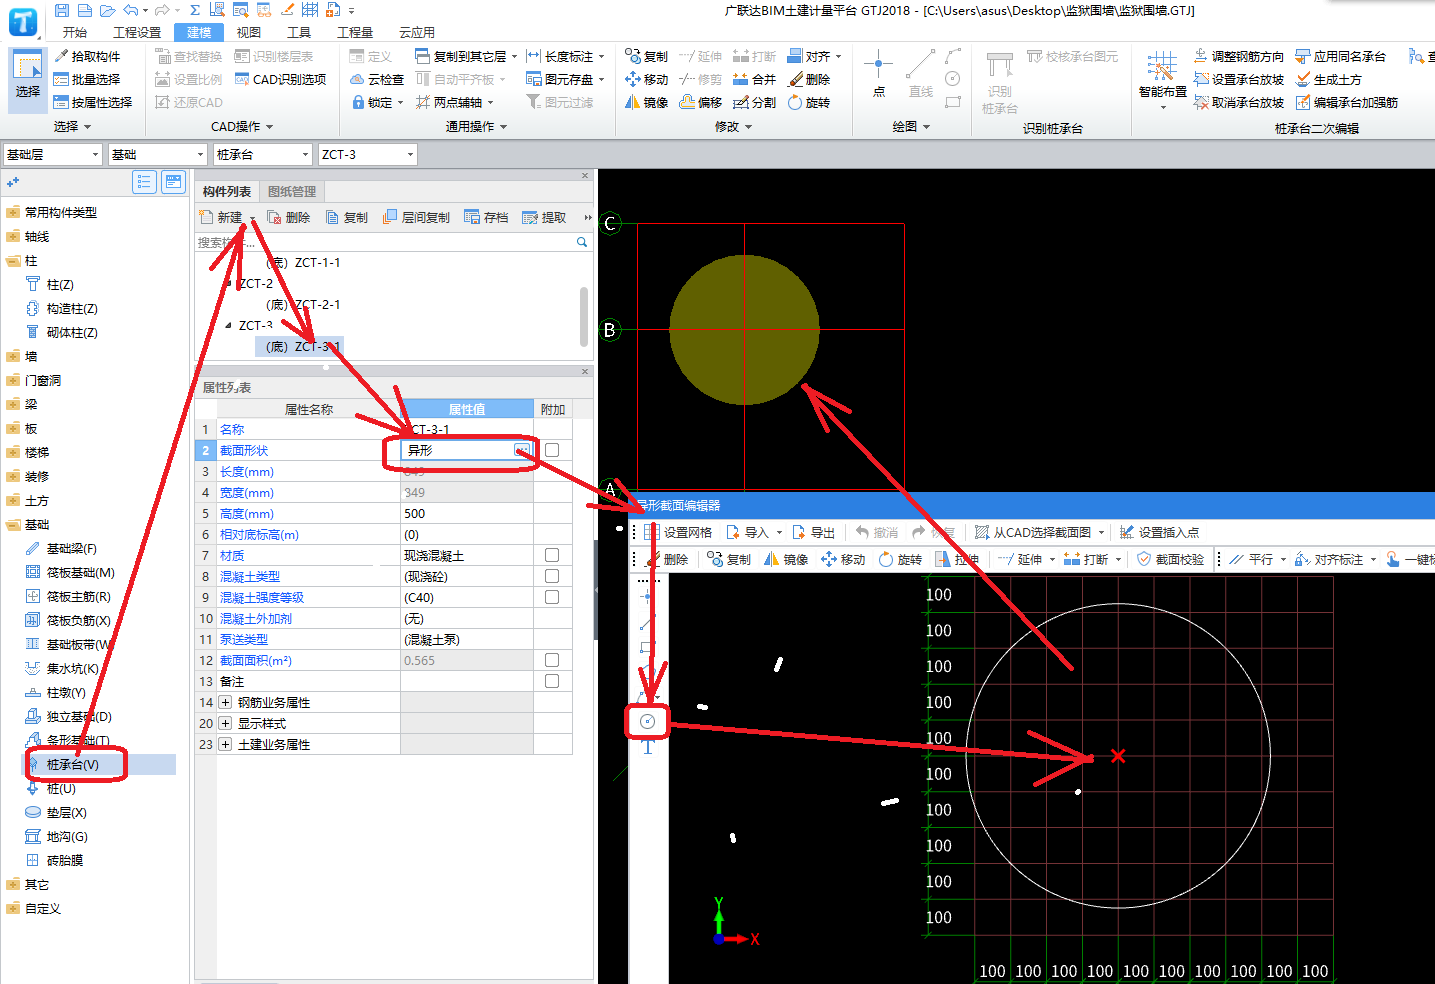The width and height of the screenshot is (1435, 984).
Task: Toggle 备注 additional checkbox
Action: 552,681
